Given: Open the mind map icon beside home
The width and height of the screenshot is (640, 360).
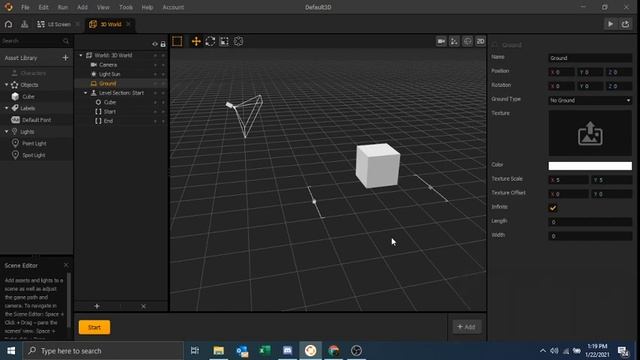Looking at the screenshot, I should [24, 24].
